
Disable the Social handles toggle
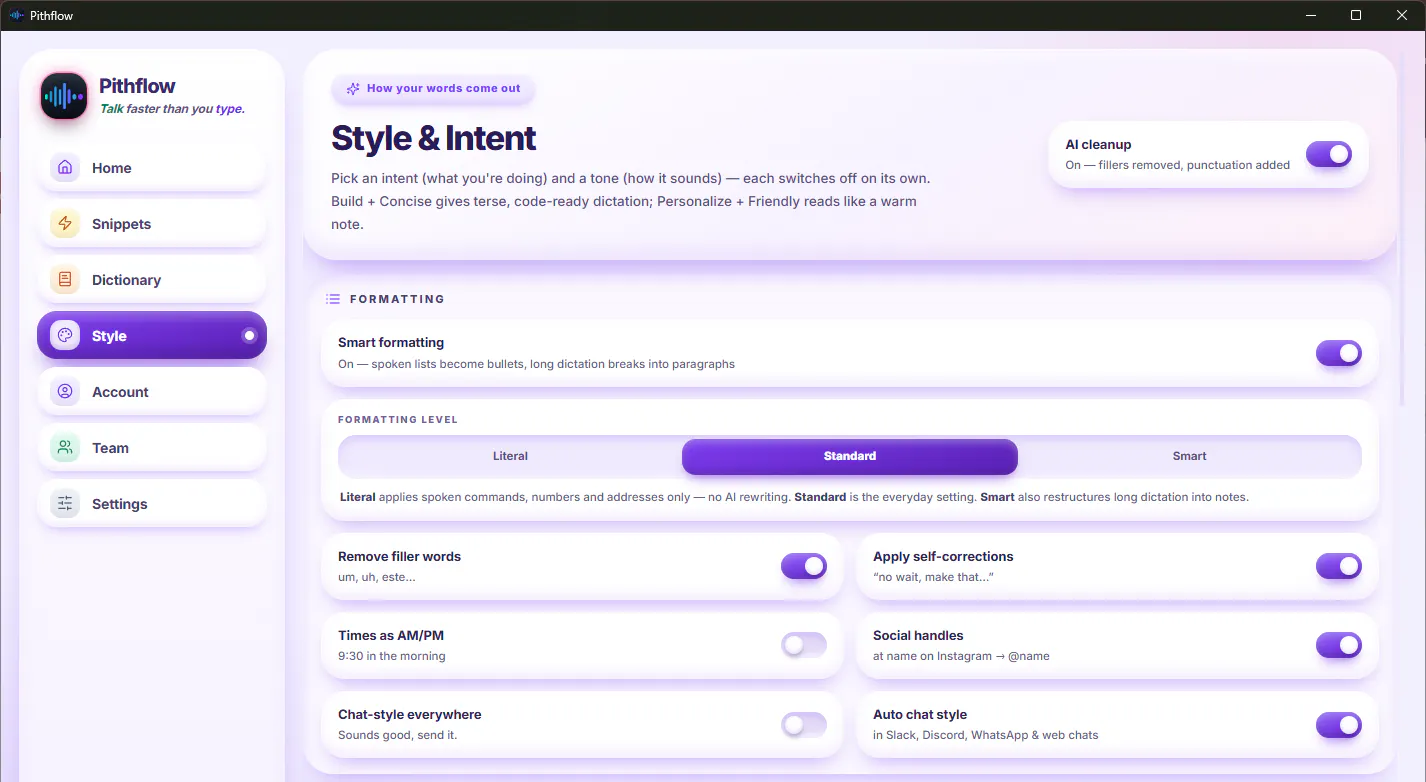[x=1339, y=646]
